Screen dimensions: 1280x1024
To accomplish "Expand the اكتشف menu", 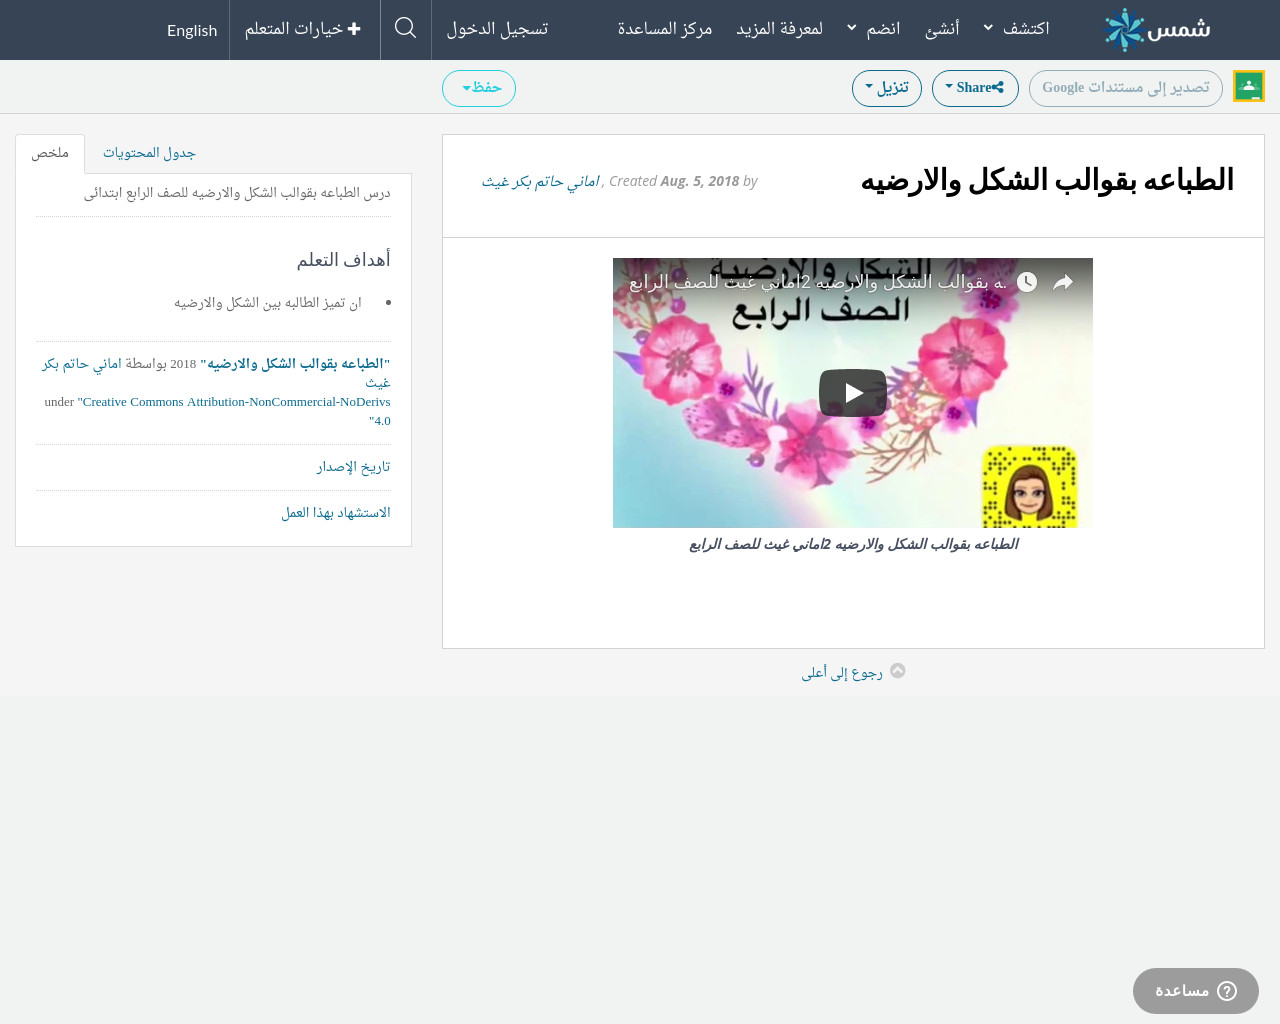I will 1016,29.
